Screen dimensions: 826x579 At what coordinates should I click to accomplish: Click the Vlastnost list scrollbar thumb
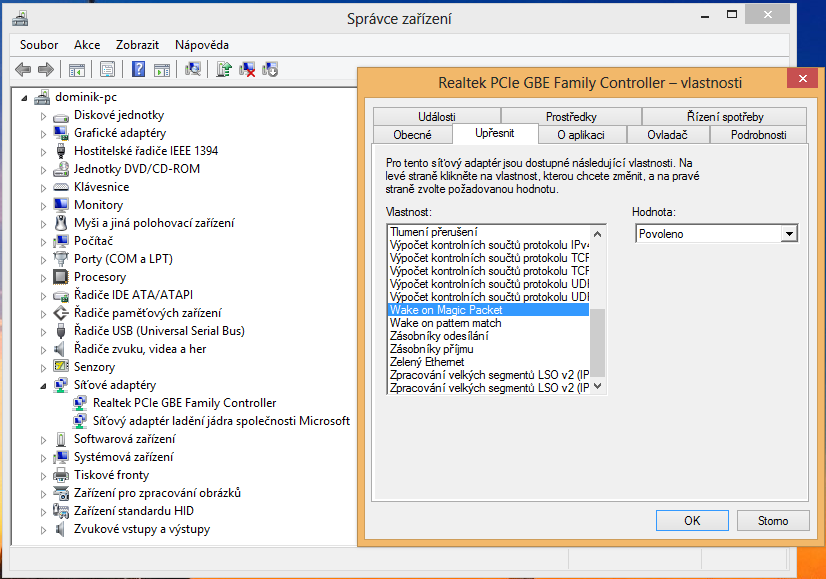click(597, 343)
